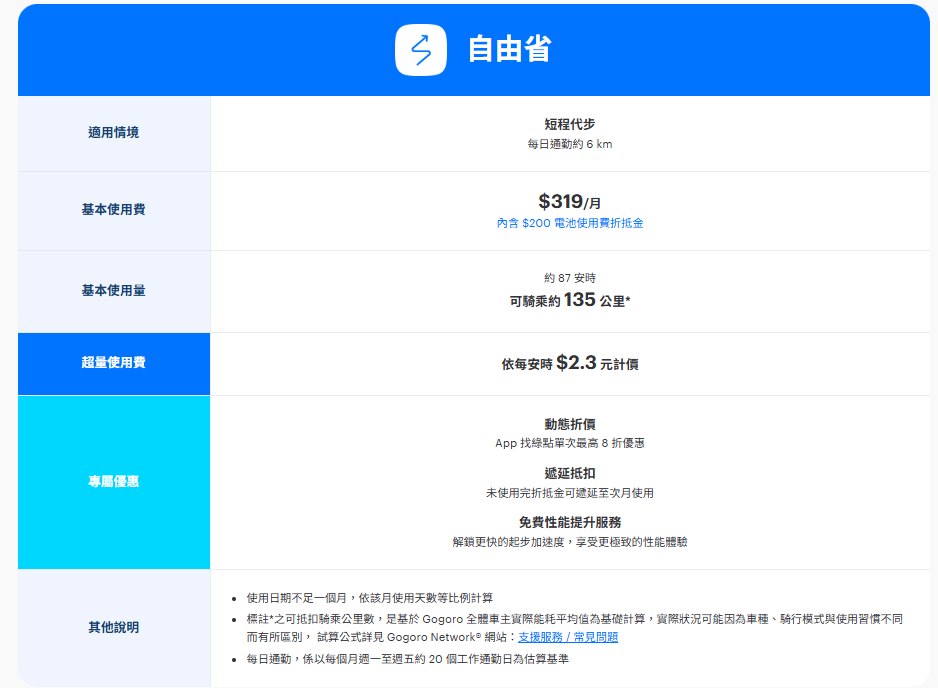The image size is (938, 688).
Task: Select the 自由省 plan title heading
Action: tap(509, 49)
